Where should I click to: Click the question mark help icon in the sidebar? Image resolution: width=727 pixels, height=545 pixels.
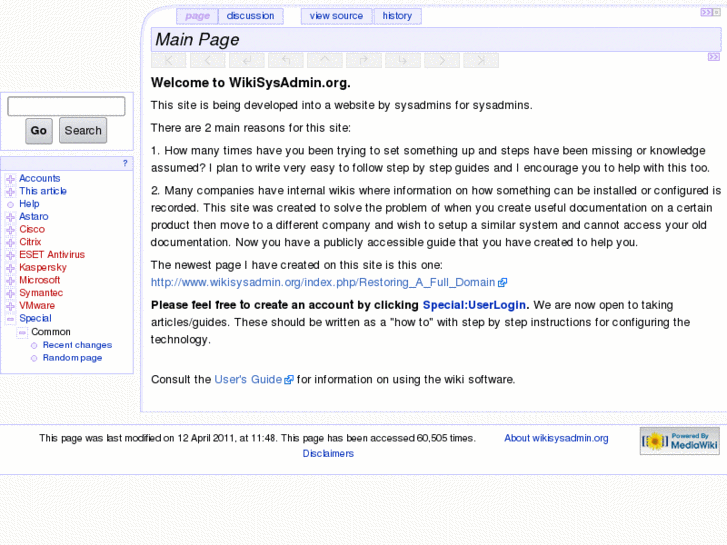click(125, 163)
